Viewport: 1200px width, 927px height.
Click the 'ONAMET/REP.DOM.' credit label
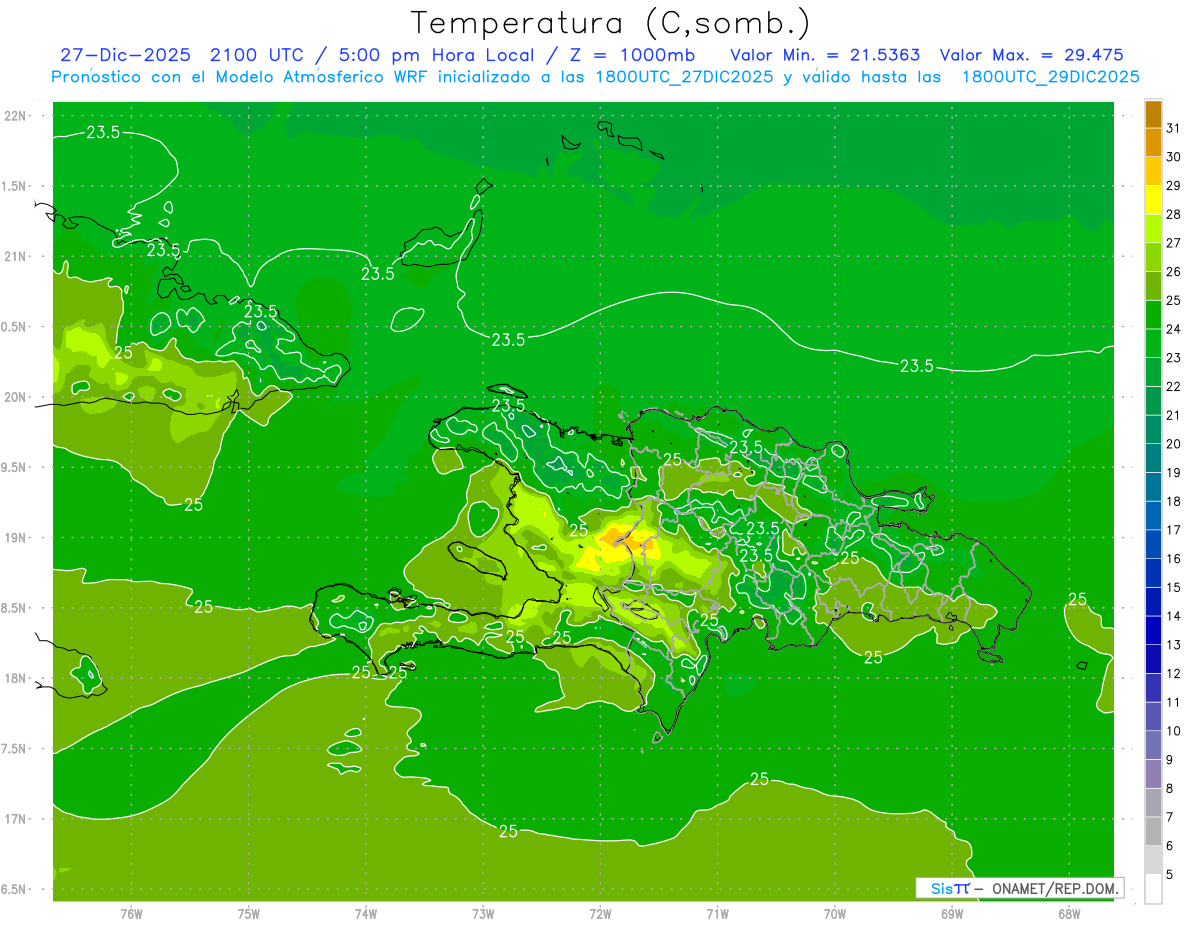click(x=1056, y=888)
